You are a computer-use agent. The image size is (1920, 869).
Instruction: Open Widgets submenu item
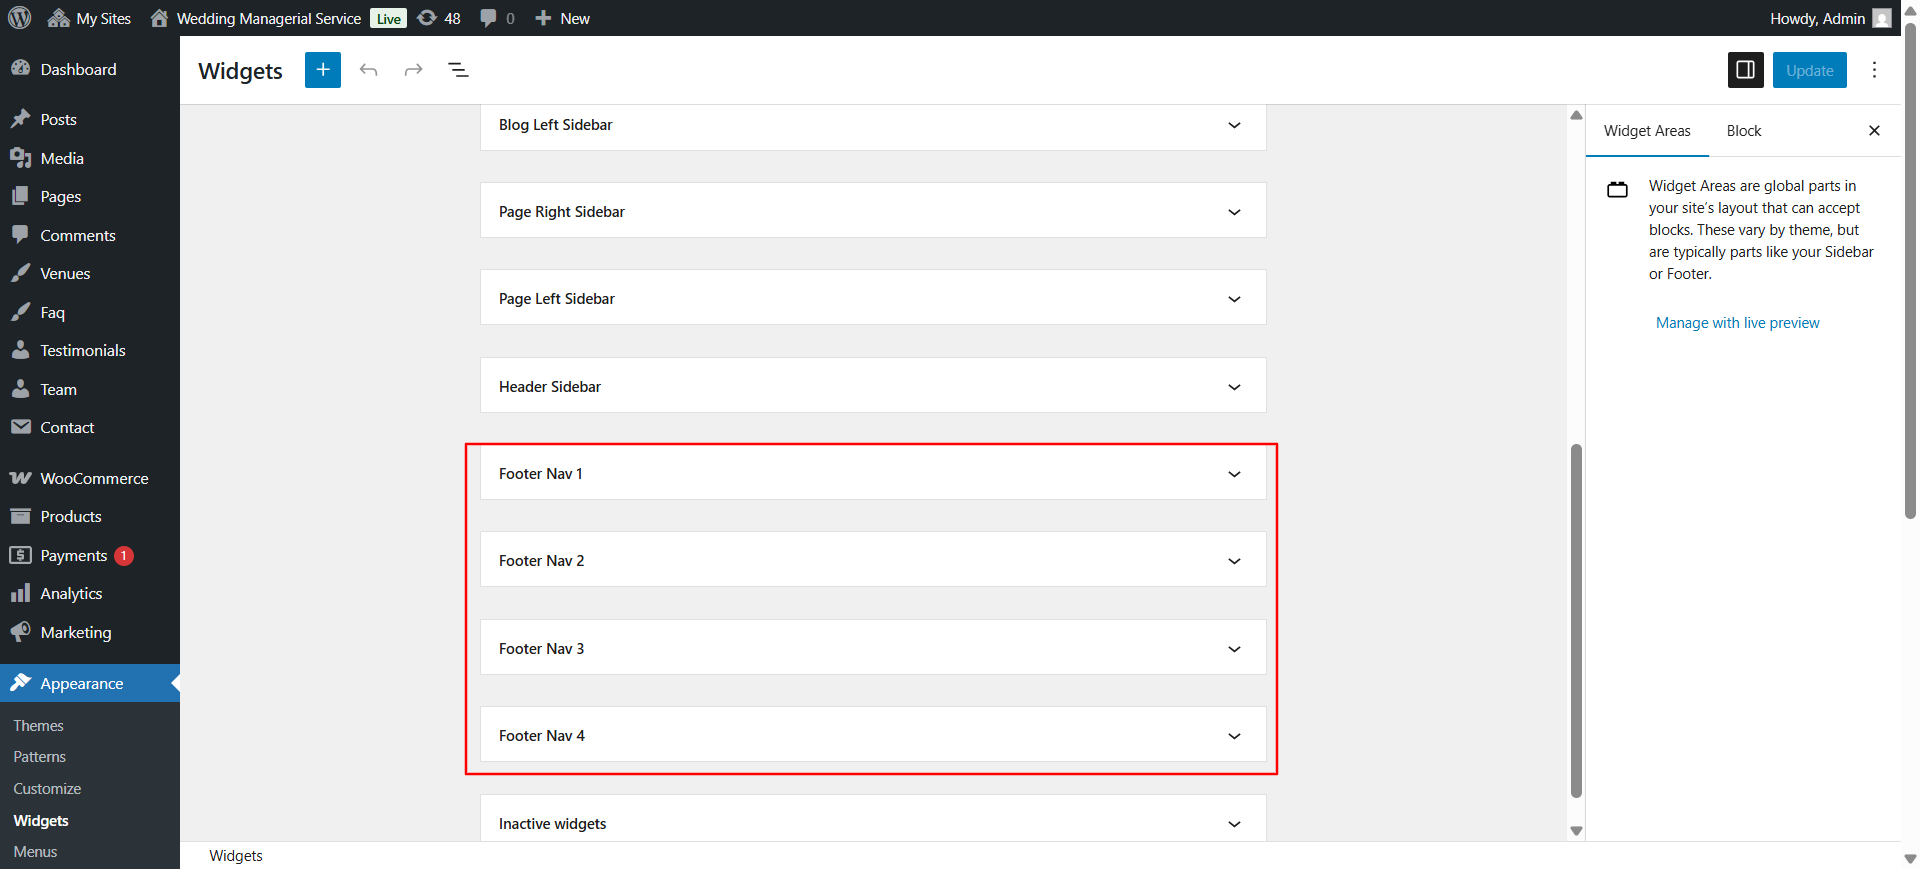(41, 820)
